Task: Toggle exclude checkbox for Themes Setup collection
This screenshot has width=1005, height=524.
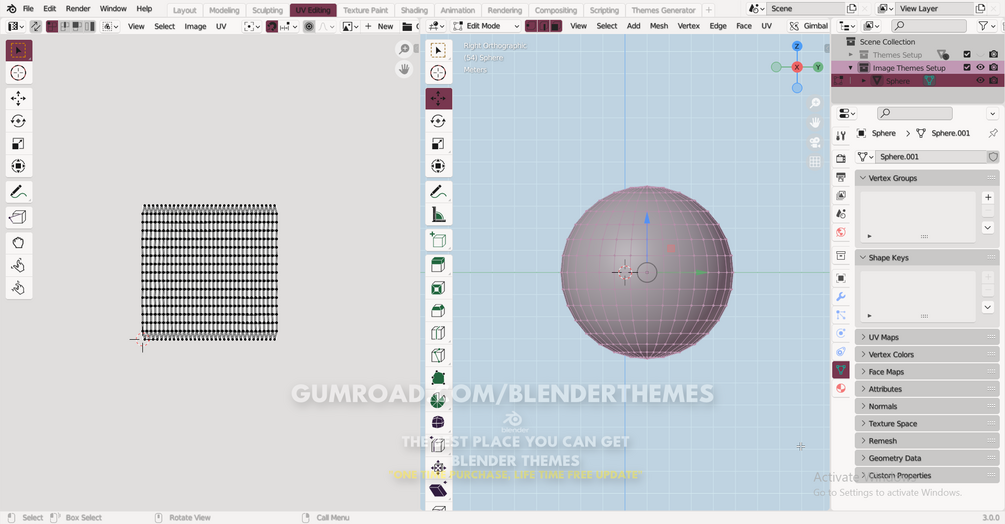Action: click(x=967, y=54)
